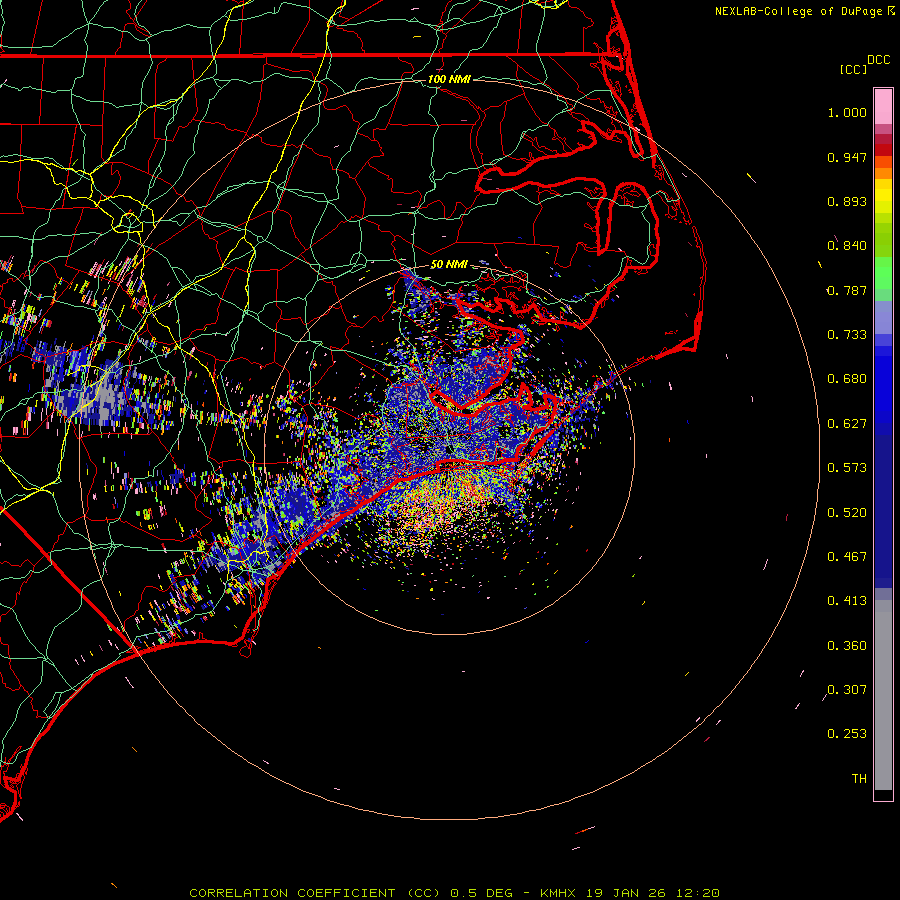Click the 0.680 legend value
The width and height of the screenshot is (900, 900).
tap(847, 379)
